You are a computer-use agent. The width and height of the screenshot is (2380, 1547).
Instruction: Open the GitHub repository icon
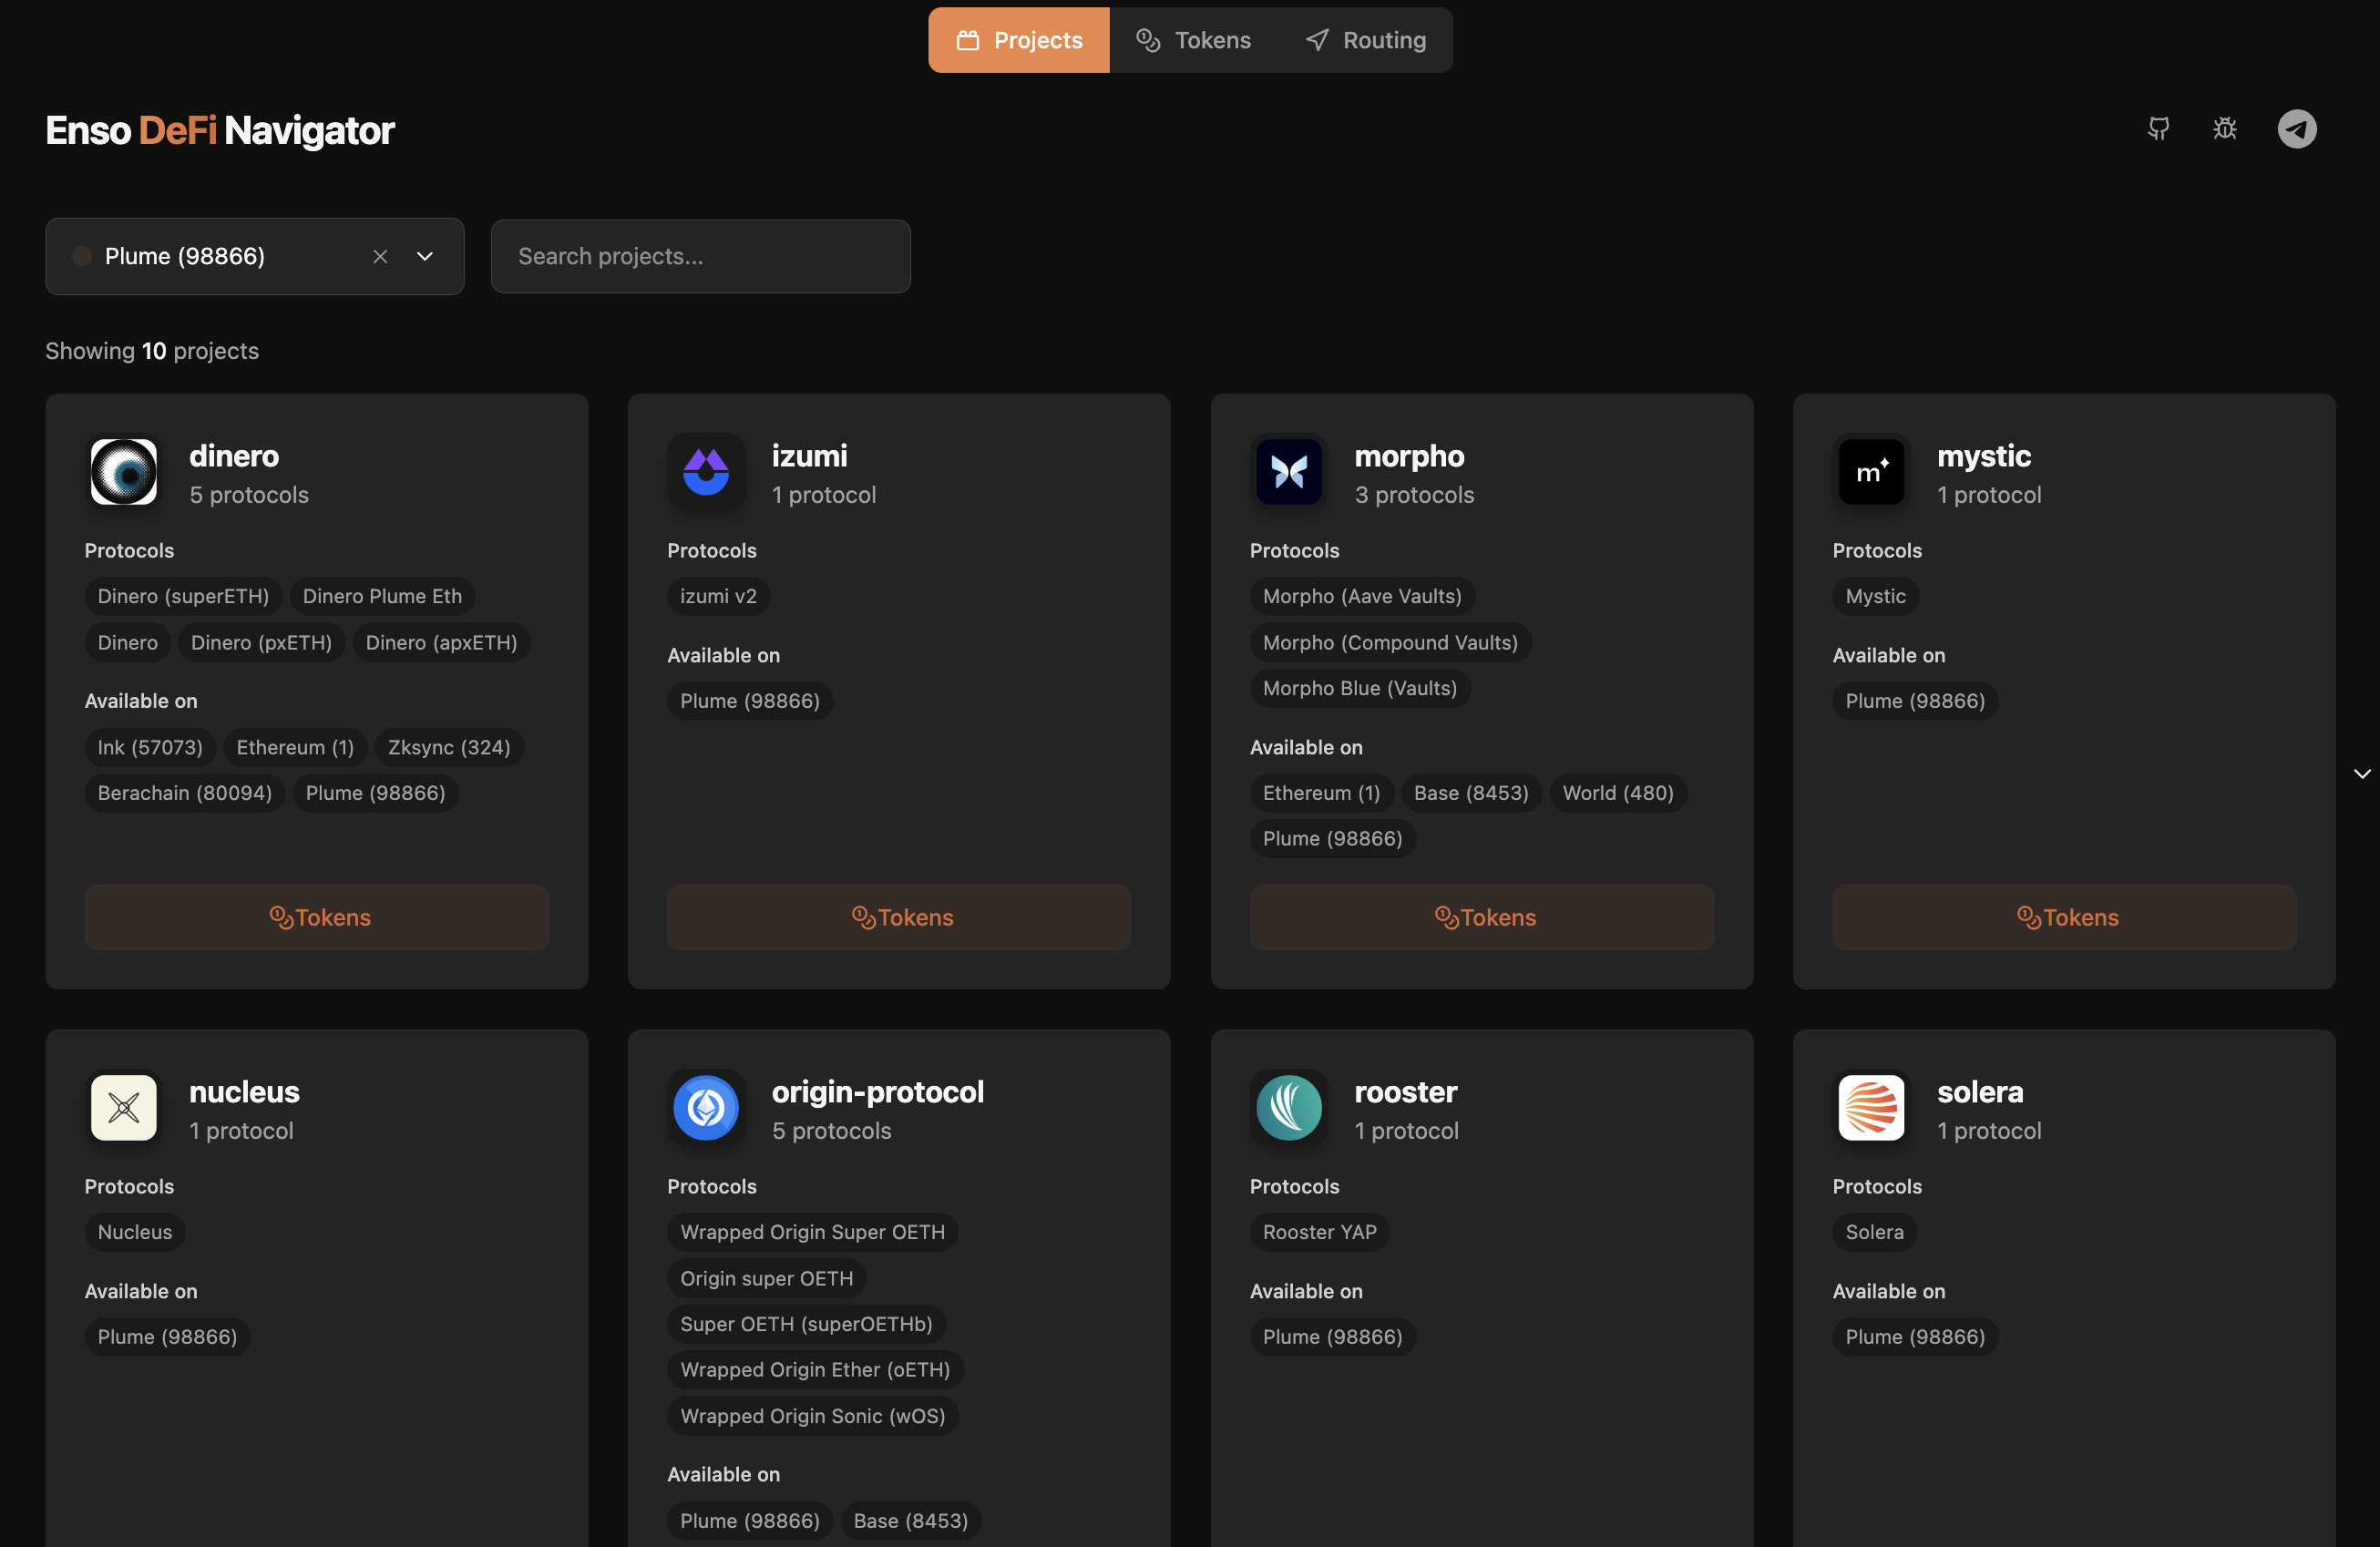[2158, 128]
